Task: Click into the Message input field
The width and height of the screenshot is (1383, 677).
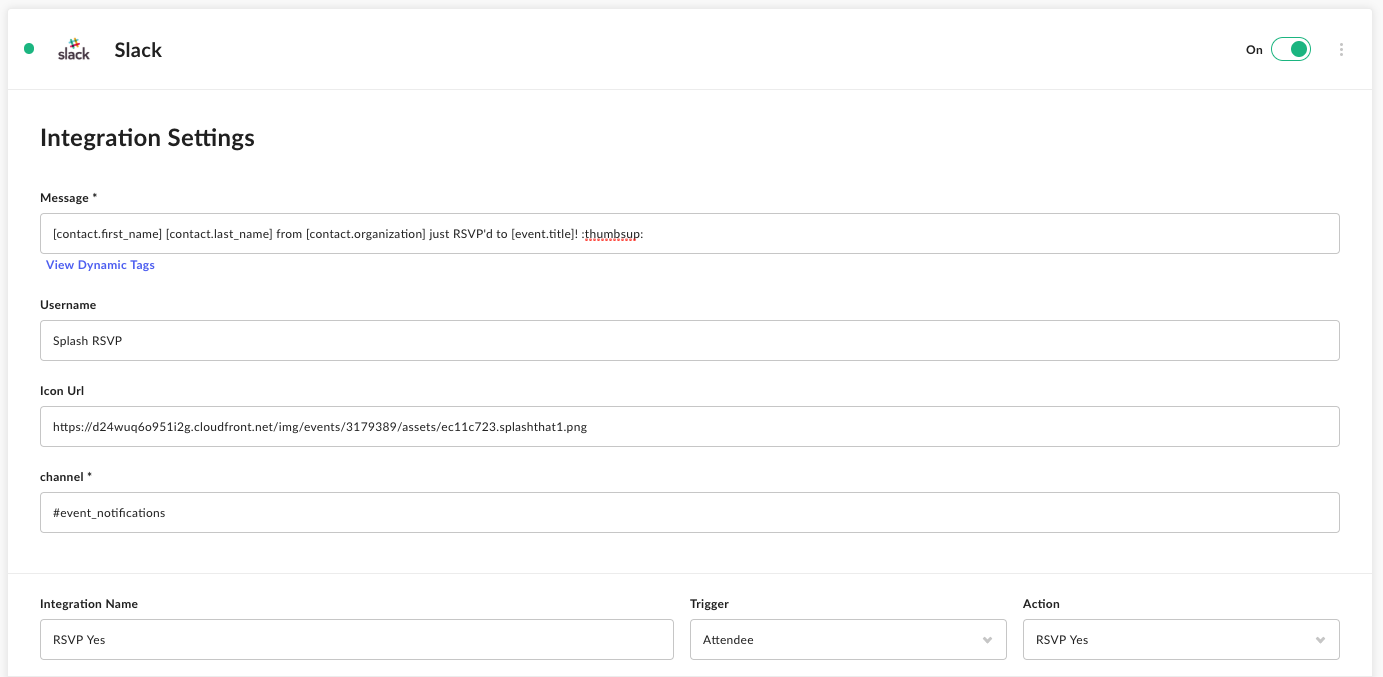Action: [x=690, y=233]
